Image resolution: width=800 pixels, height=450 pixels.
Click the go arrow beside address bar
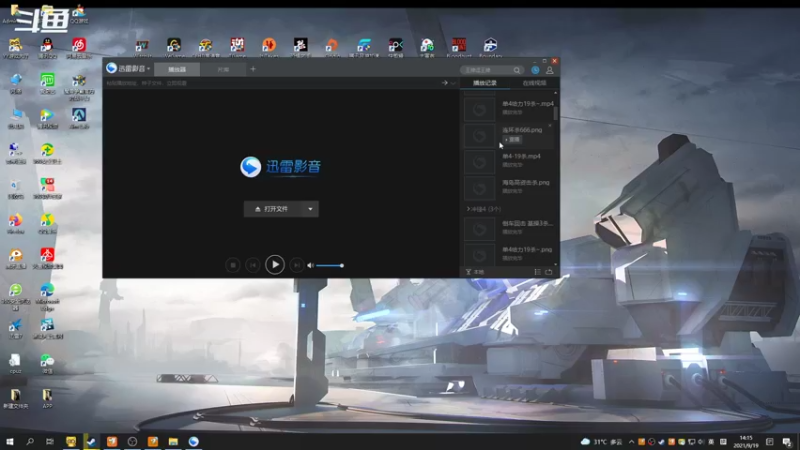(444, 83)
